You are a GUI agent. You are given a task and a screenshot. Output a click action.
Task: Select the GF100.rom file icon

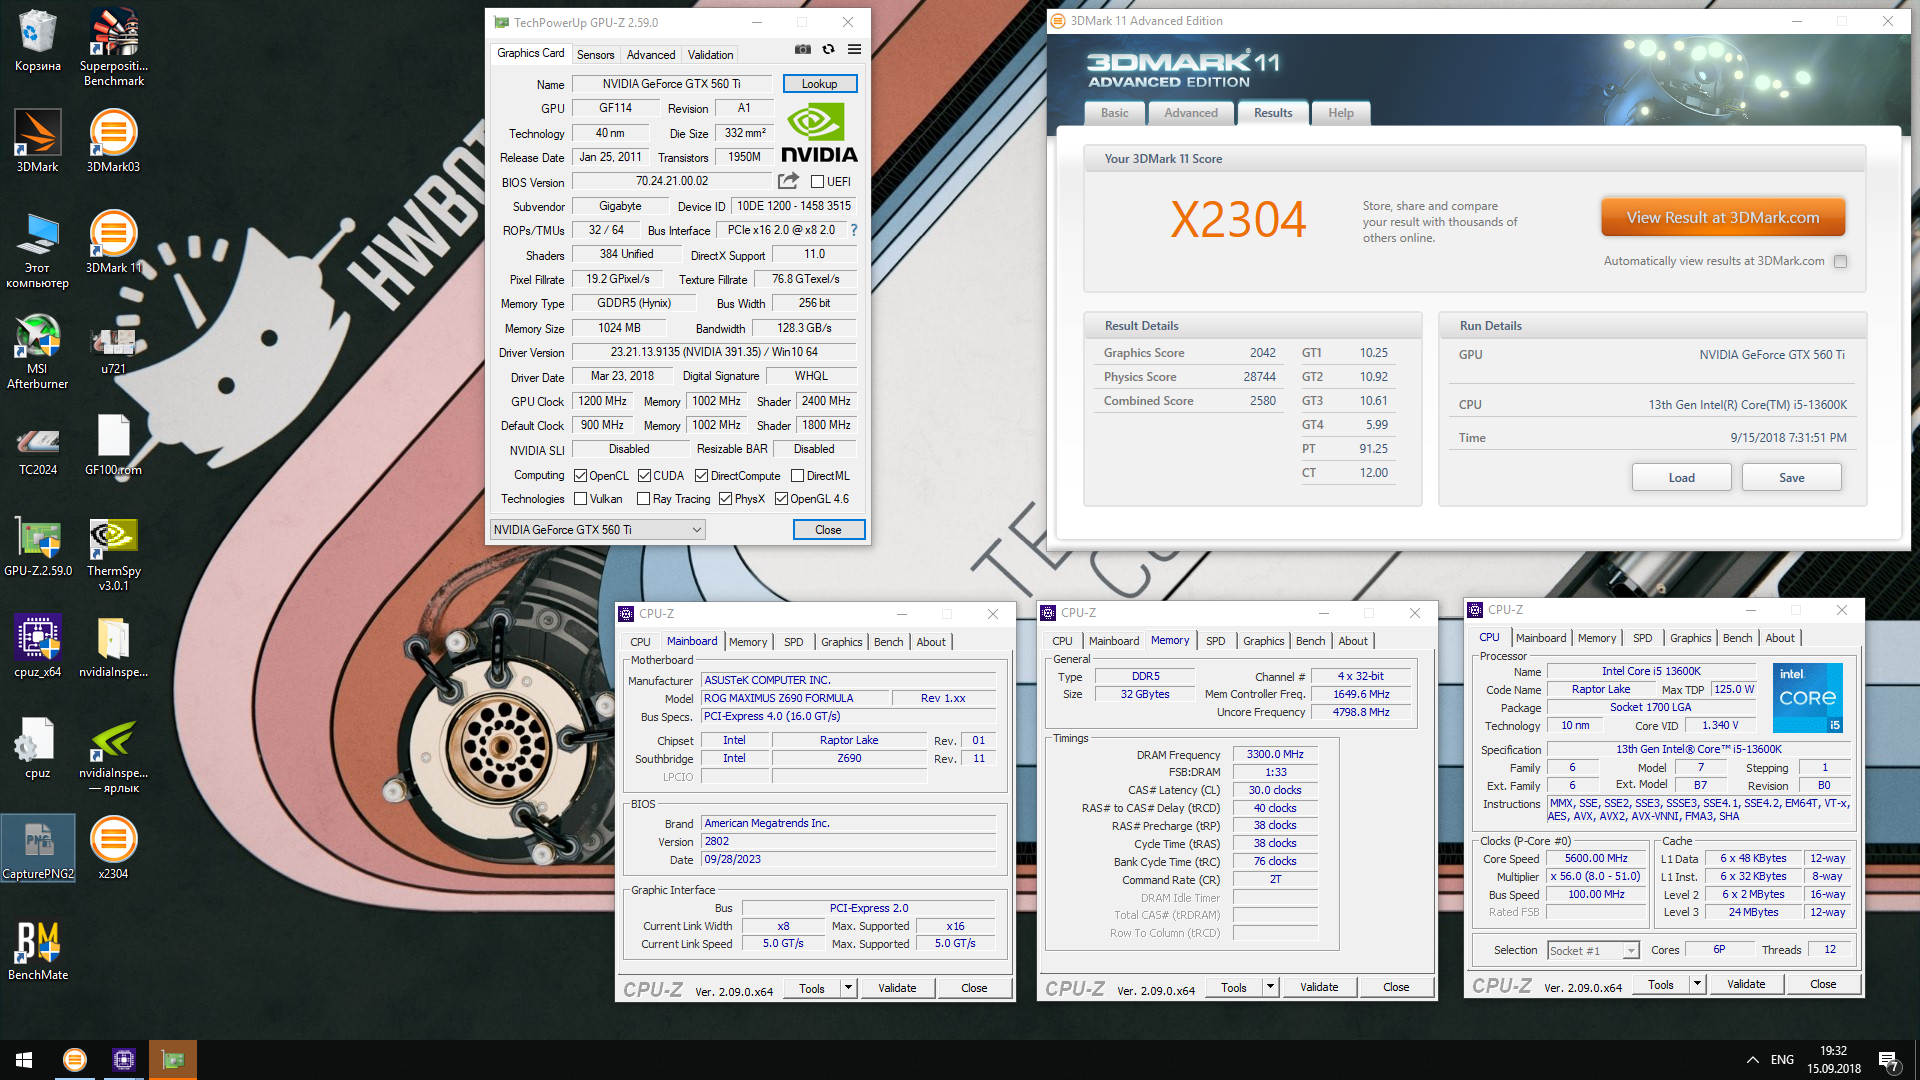coord(113,445)
